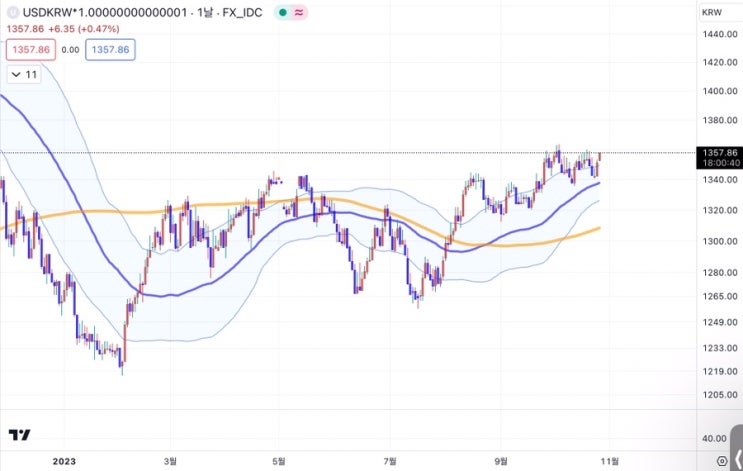
Task: Click the red 1357.86 sell price box
Action: click(31, 50)
